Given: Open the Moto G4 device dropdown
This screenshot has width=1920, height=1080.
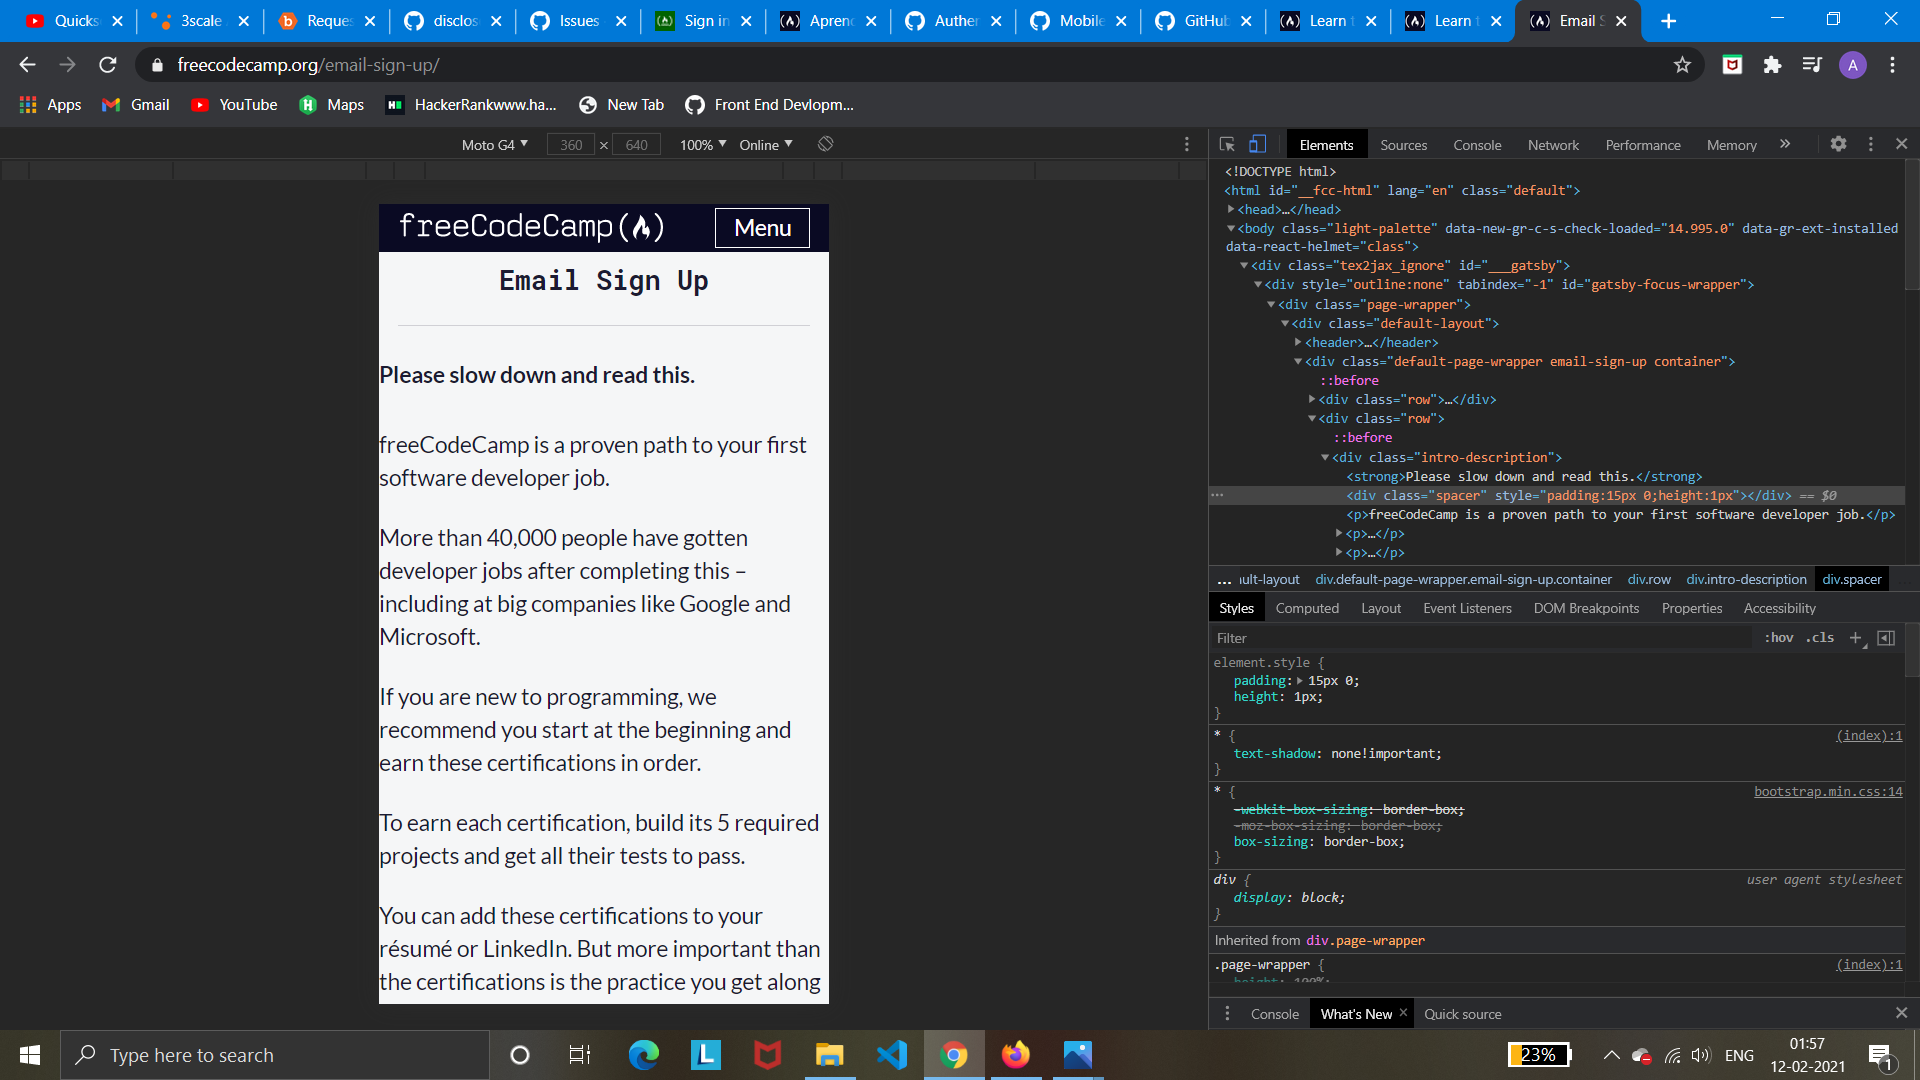Looking at the screenshot, I should pyautogui.click(x=494, y=144).
